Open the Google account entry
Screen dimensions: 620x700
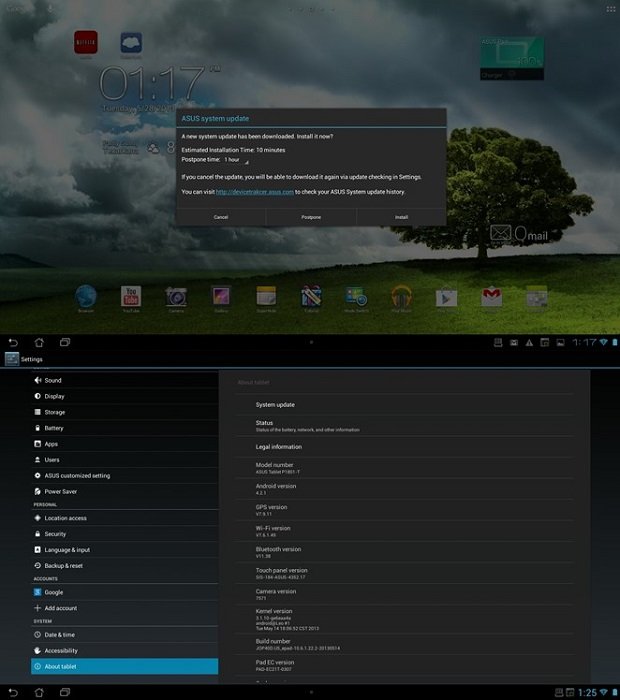pyautogui.click(x=125, y=592)
